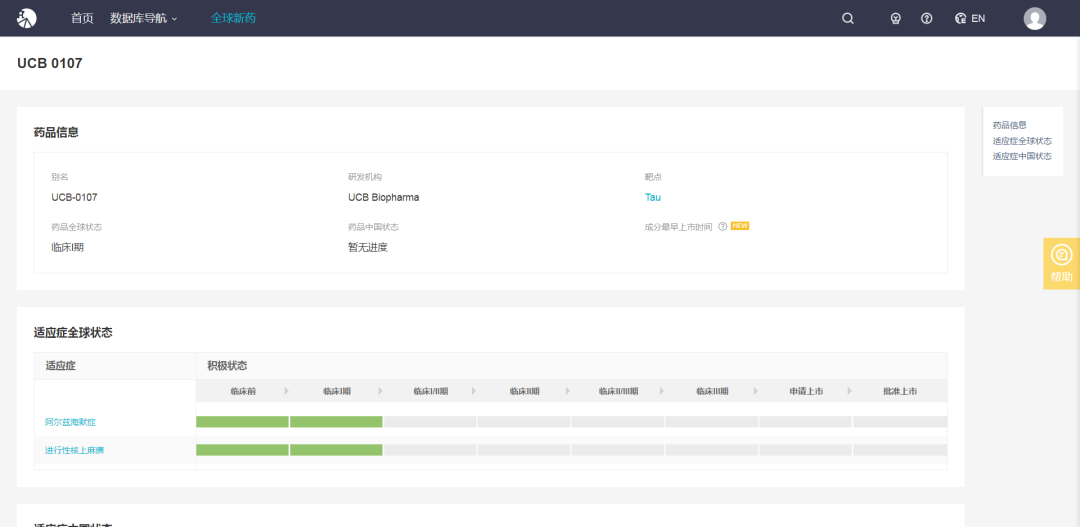Open the user avatar menu
Viewport: 1080px width, 527px height.
click(1035, 19)
